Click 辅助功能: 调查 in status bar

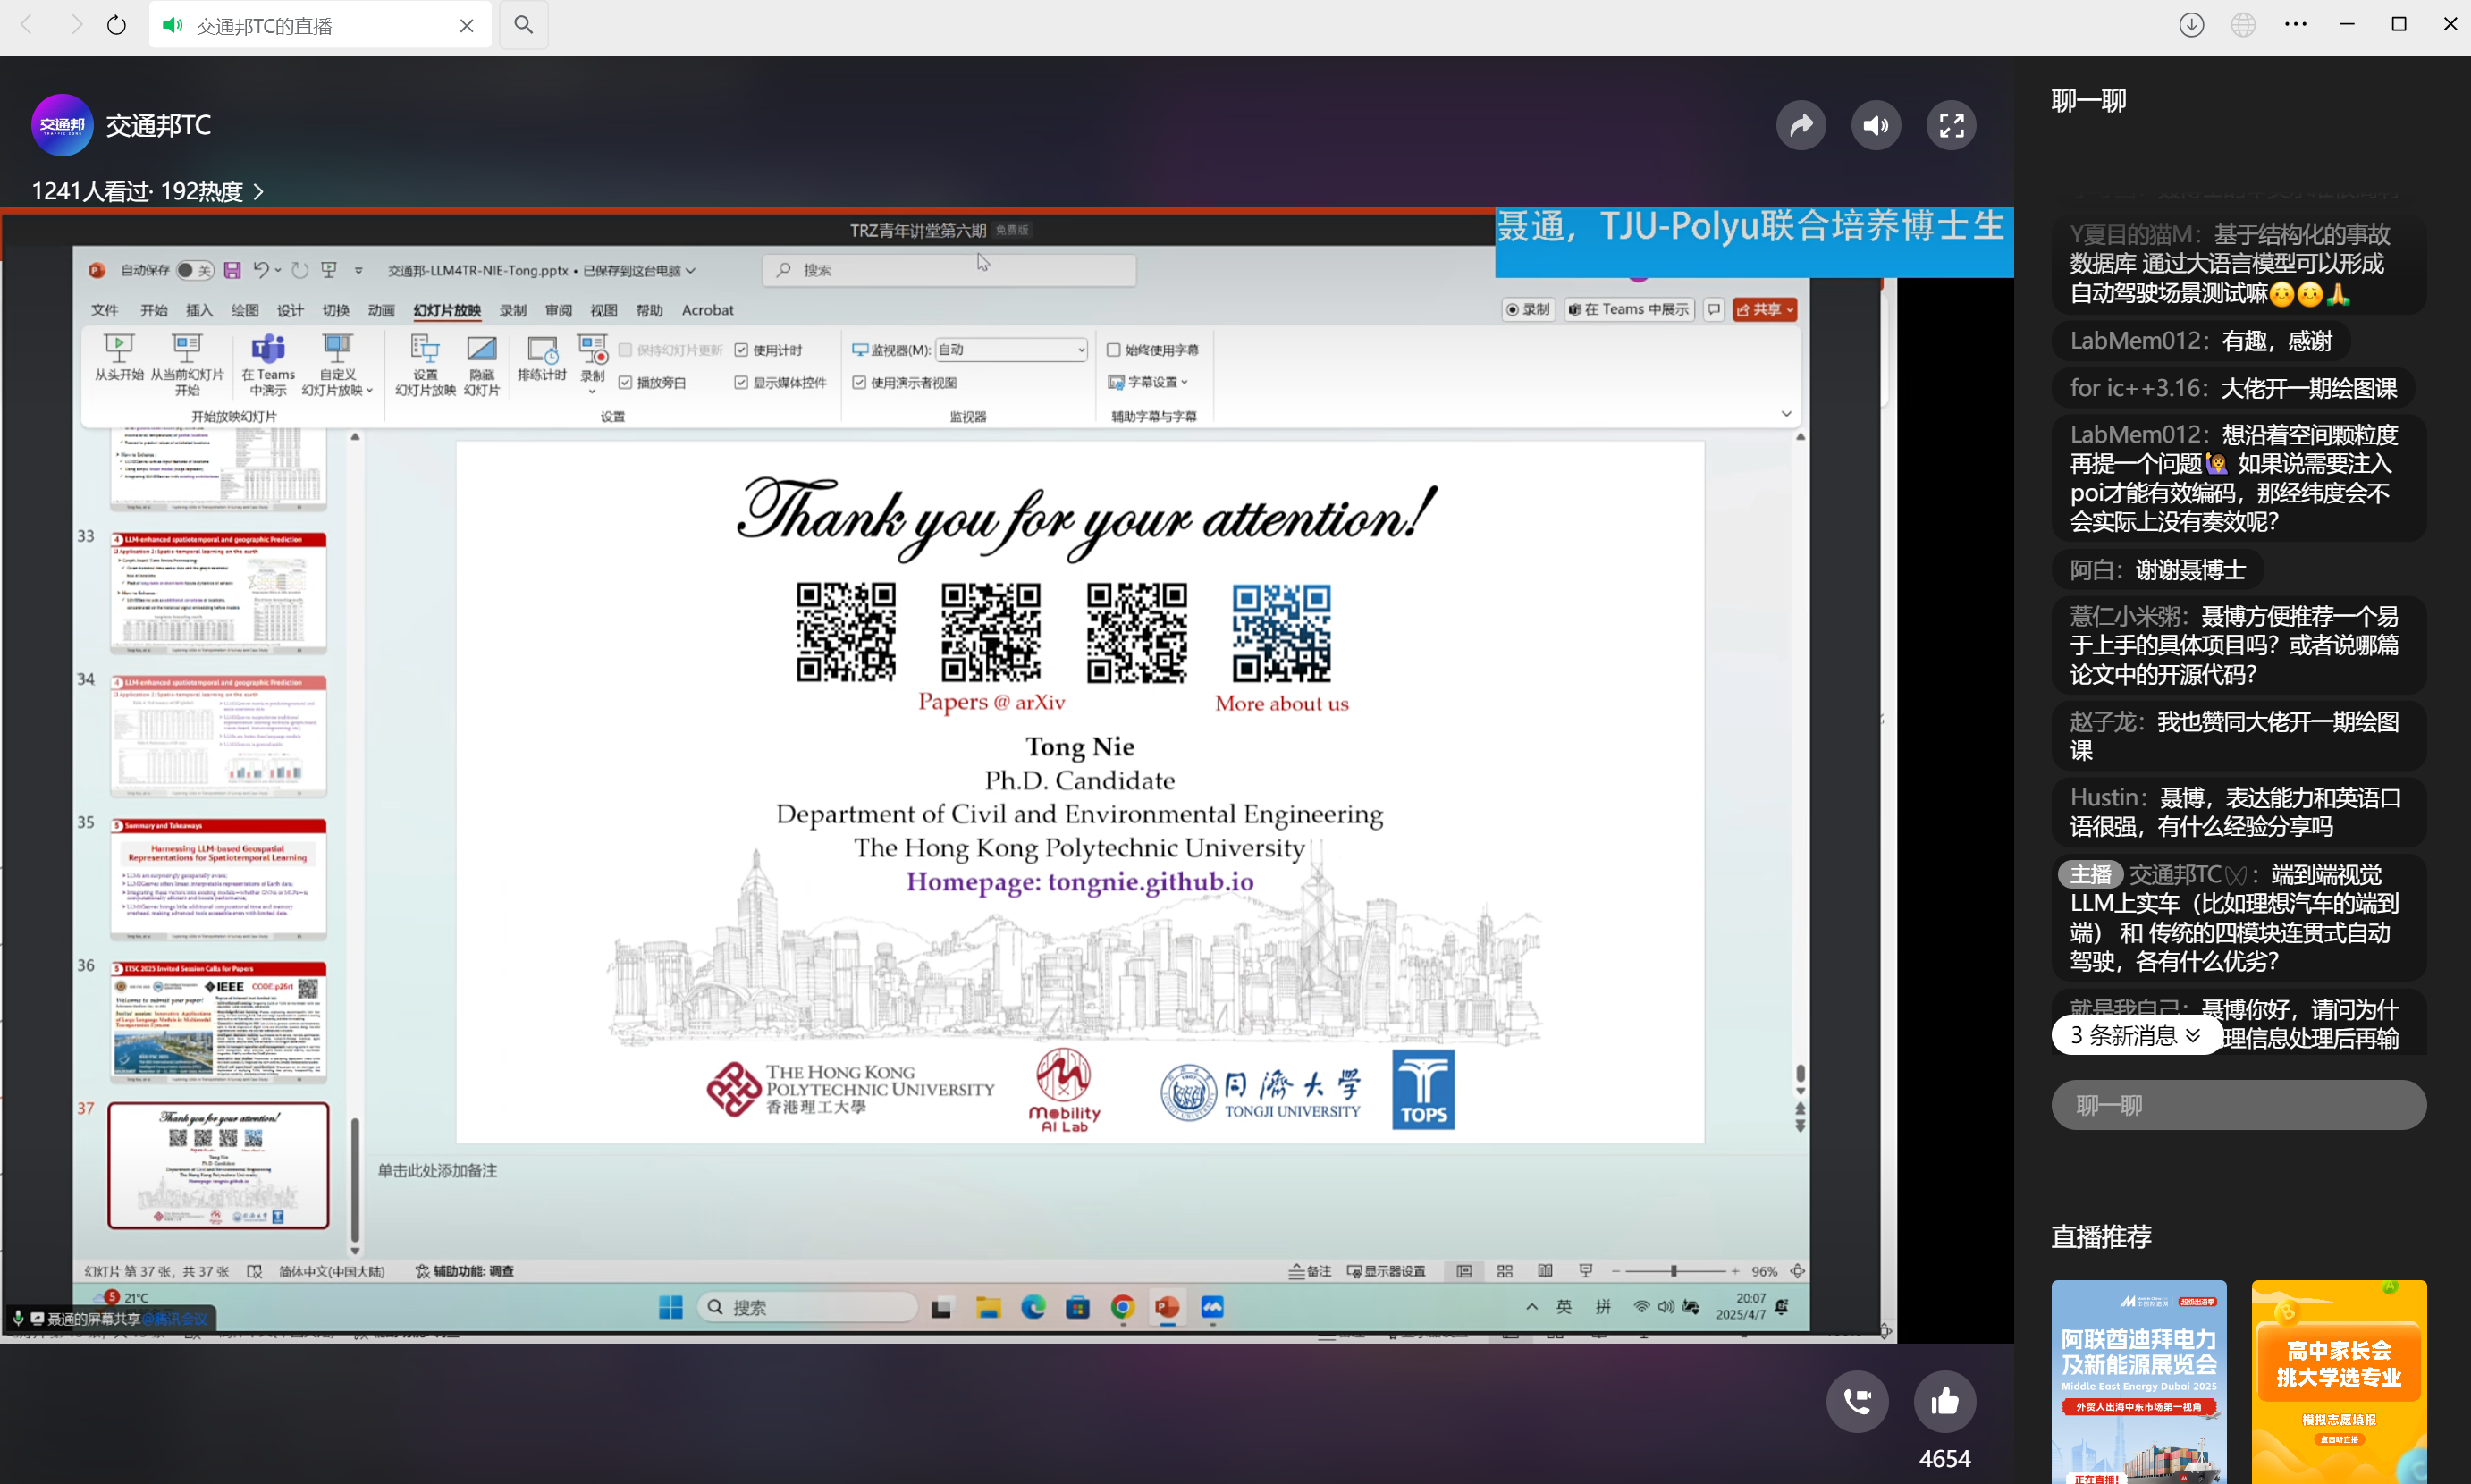coord(465,1271)
